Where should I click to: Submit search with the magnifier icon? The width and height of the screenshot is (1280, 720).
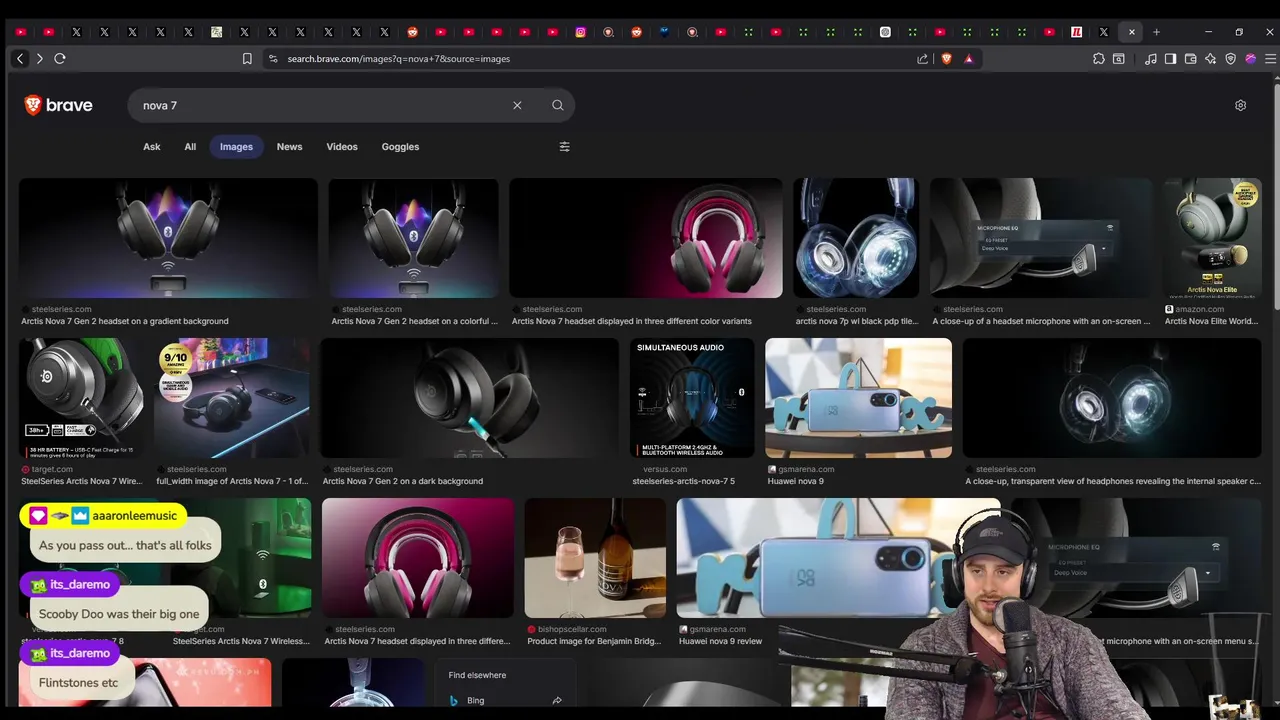click(x=558, y=105)
